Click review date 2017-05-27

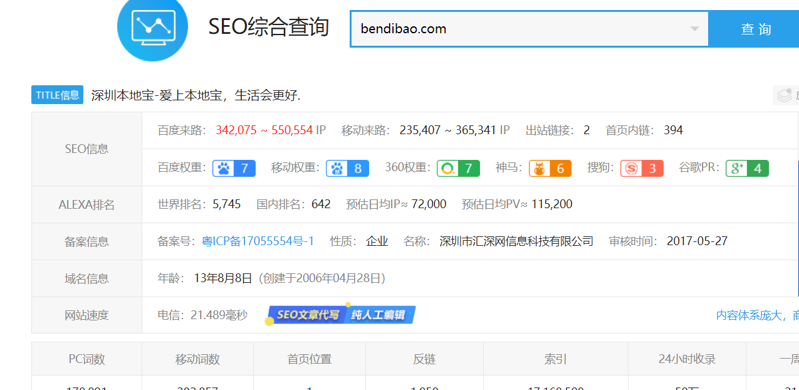pos(697,241)
